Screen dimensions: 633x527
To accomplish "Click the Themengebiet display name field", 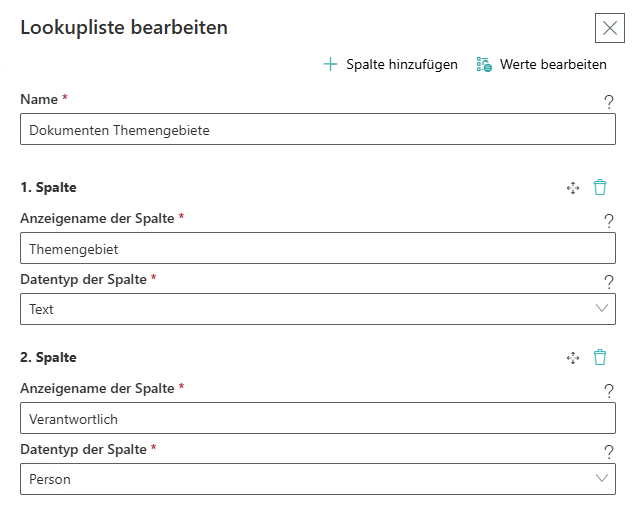I will 317,249.
